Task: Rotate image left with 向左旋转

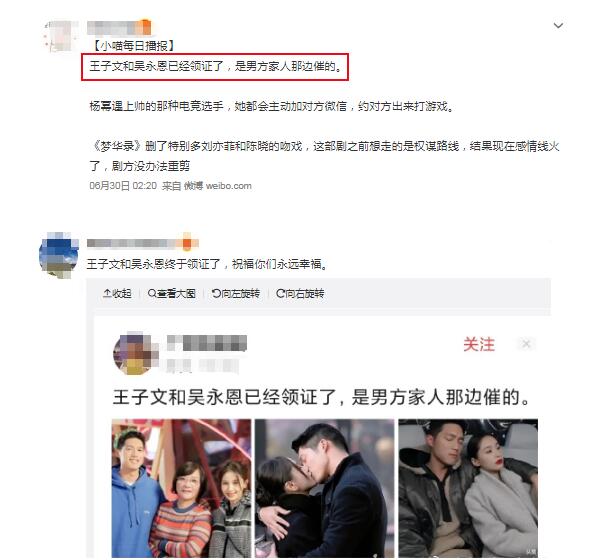Action: [236, 294]
